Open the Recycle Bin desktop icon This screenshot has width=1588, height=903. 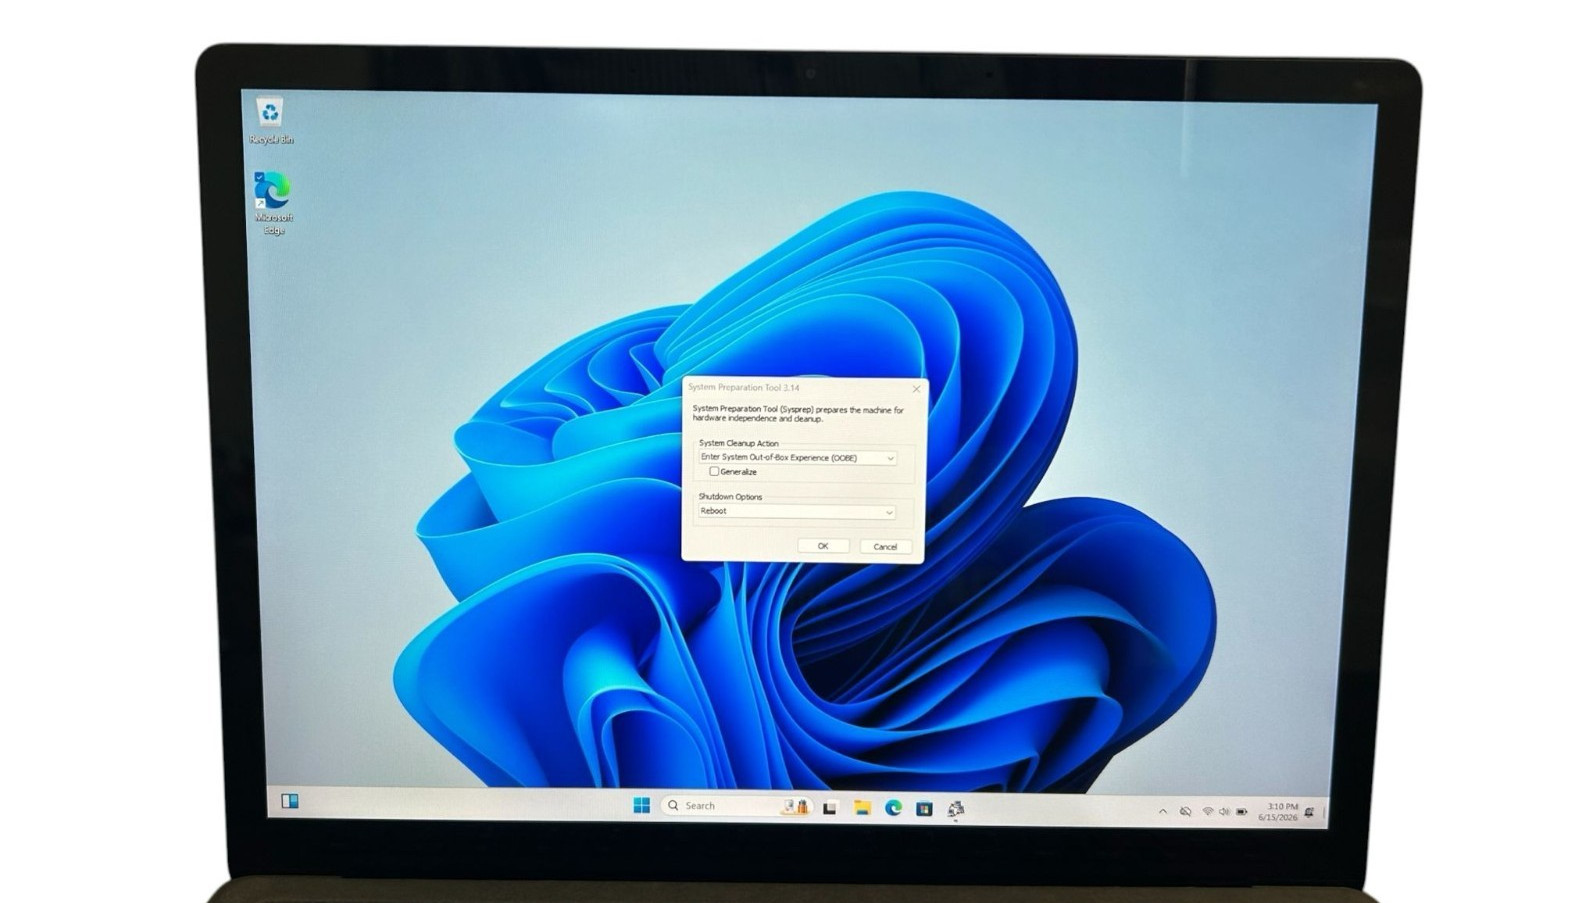coord(270,120)
